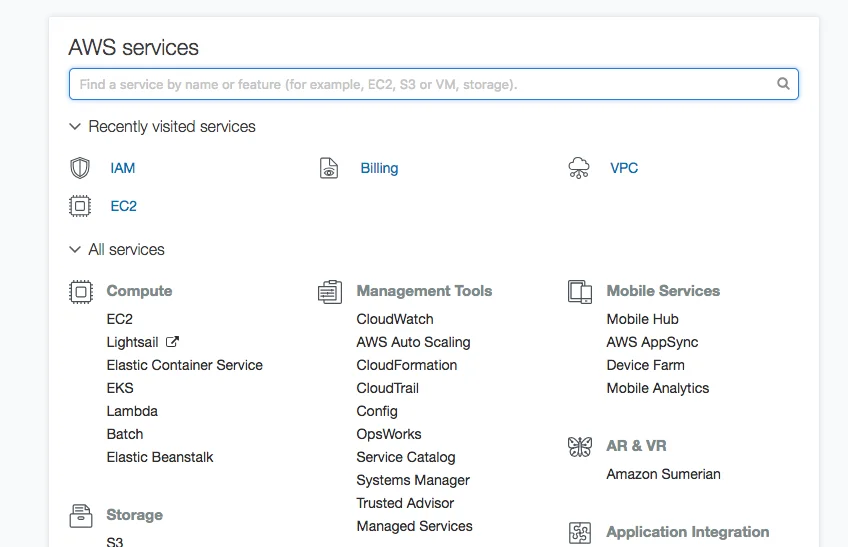The width and height of the screenshot is (848, 547).
Task: Open the VPC recently visited link
Action: [x=624, y=168]
